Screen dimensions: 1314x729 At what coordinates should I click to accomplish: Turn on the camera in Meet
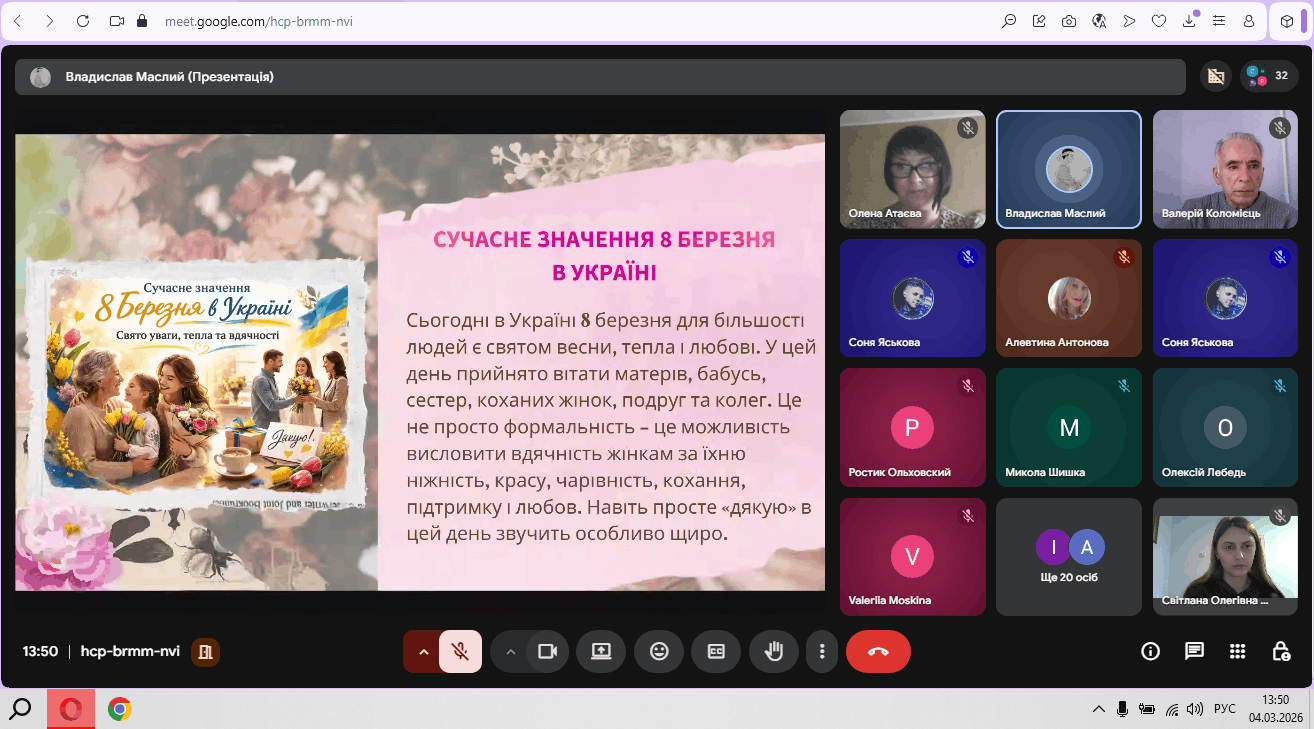coord(547,651)
